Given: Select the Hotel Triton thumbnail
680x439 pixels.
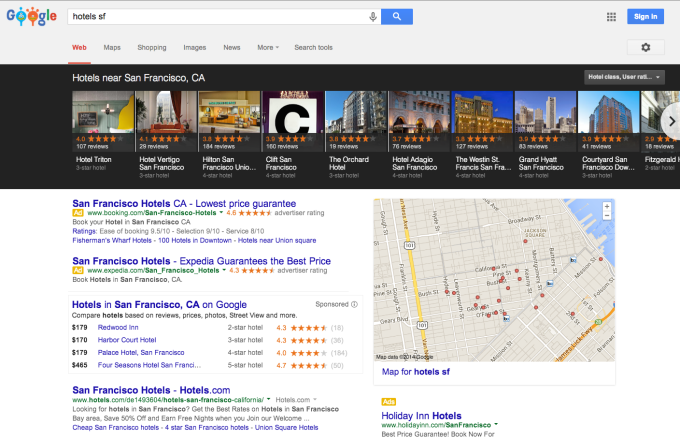Looking at the screenshot, I should tap(103, 121).
